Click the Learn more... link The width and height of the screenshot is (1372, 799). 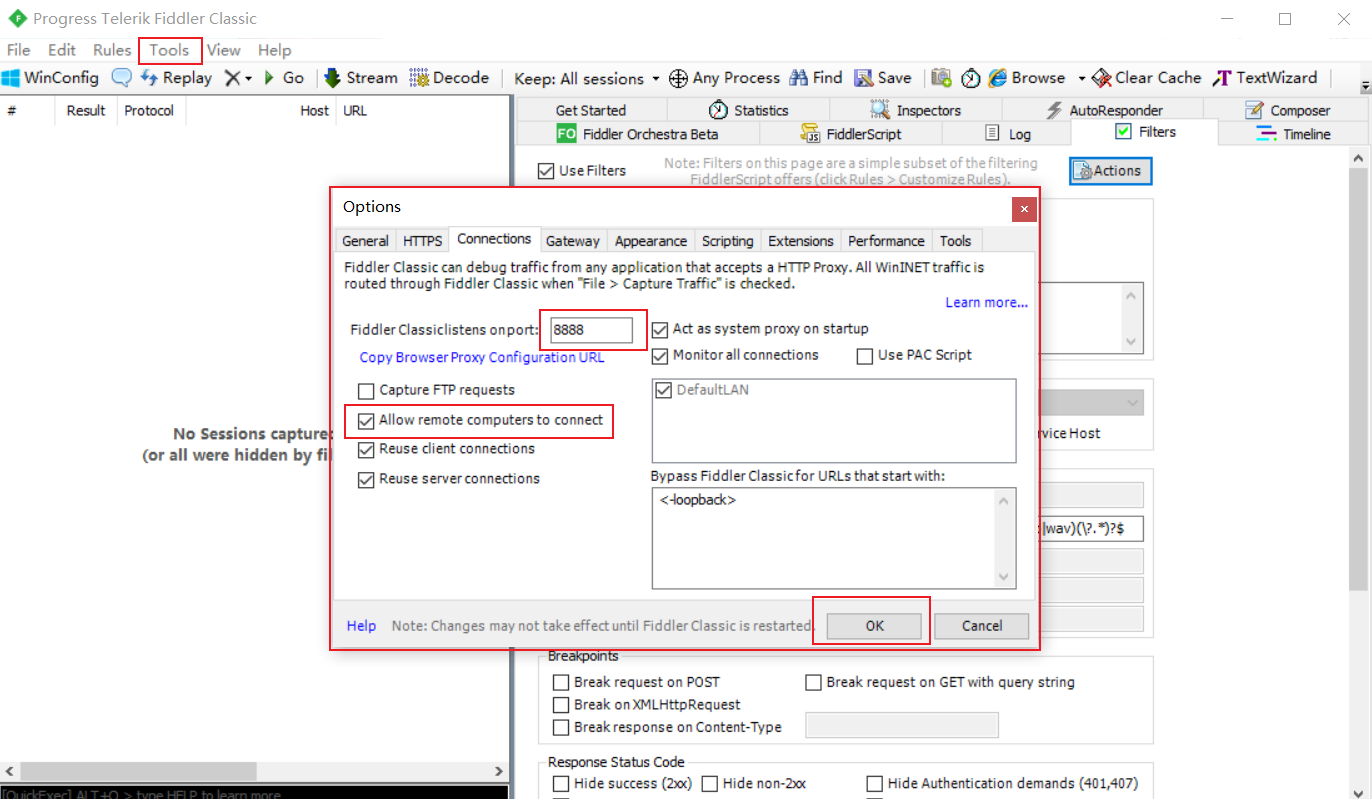pos(987,303)
